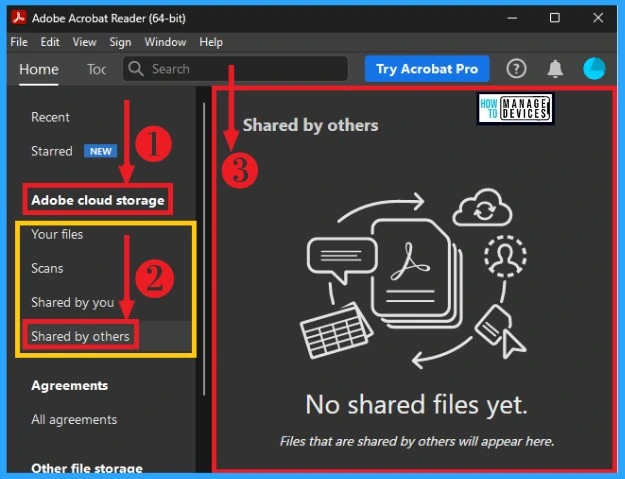The image size is (625, 479).
Task: Click the search magnifier icon
Action: click(136, 69)
